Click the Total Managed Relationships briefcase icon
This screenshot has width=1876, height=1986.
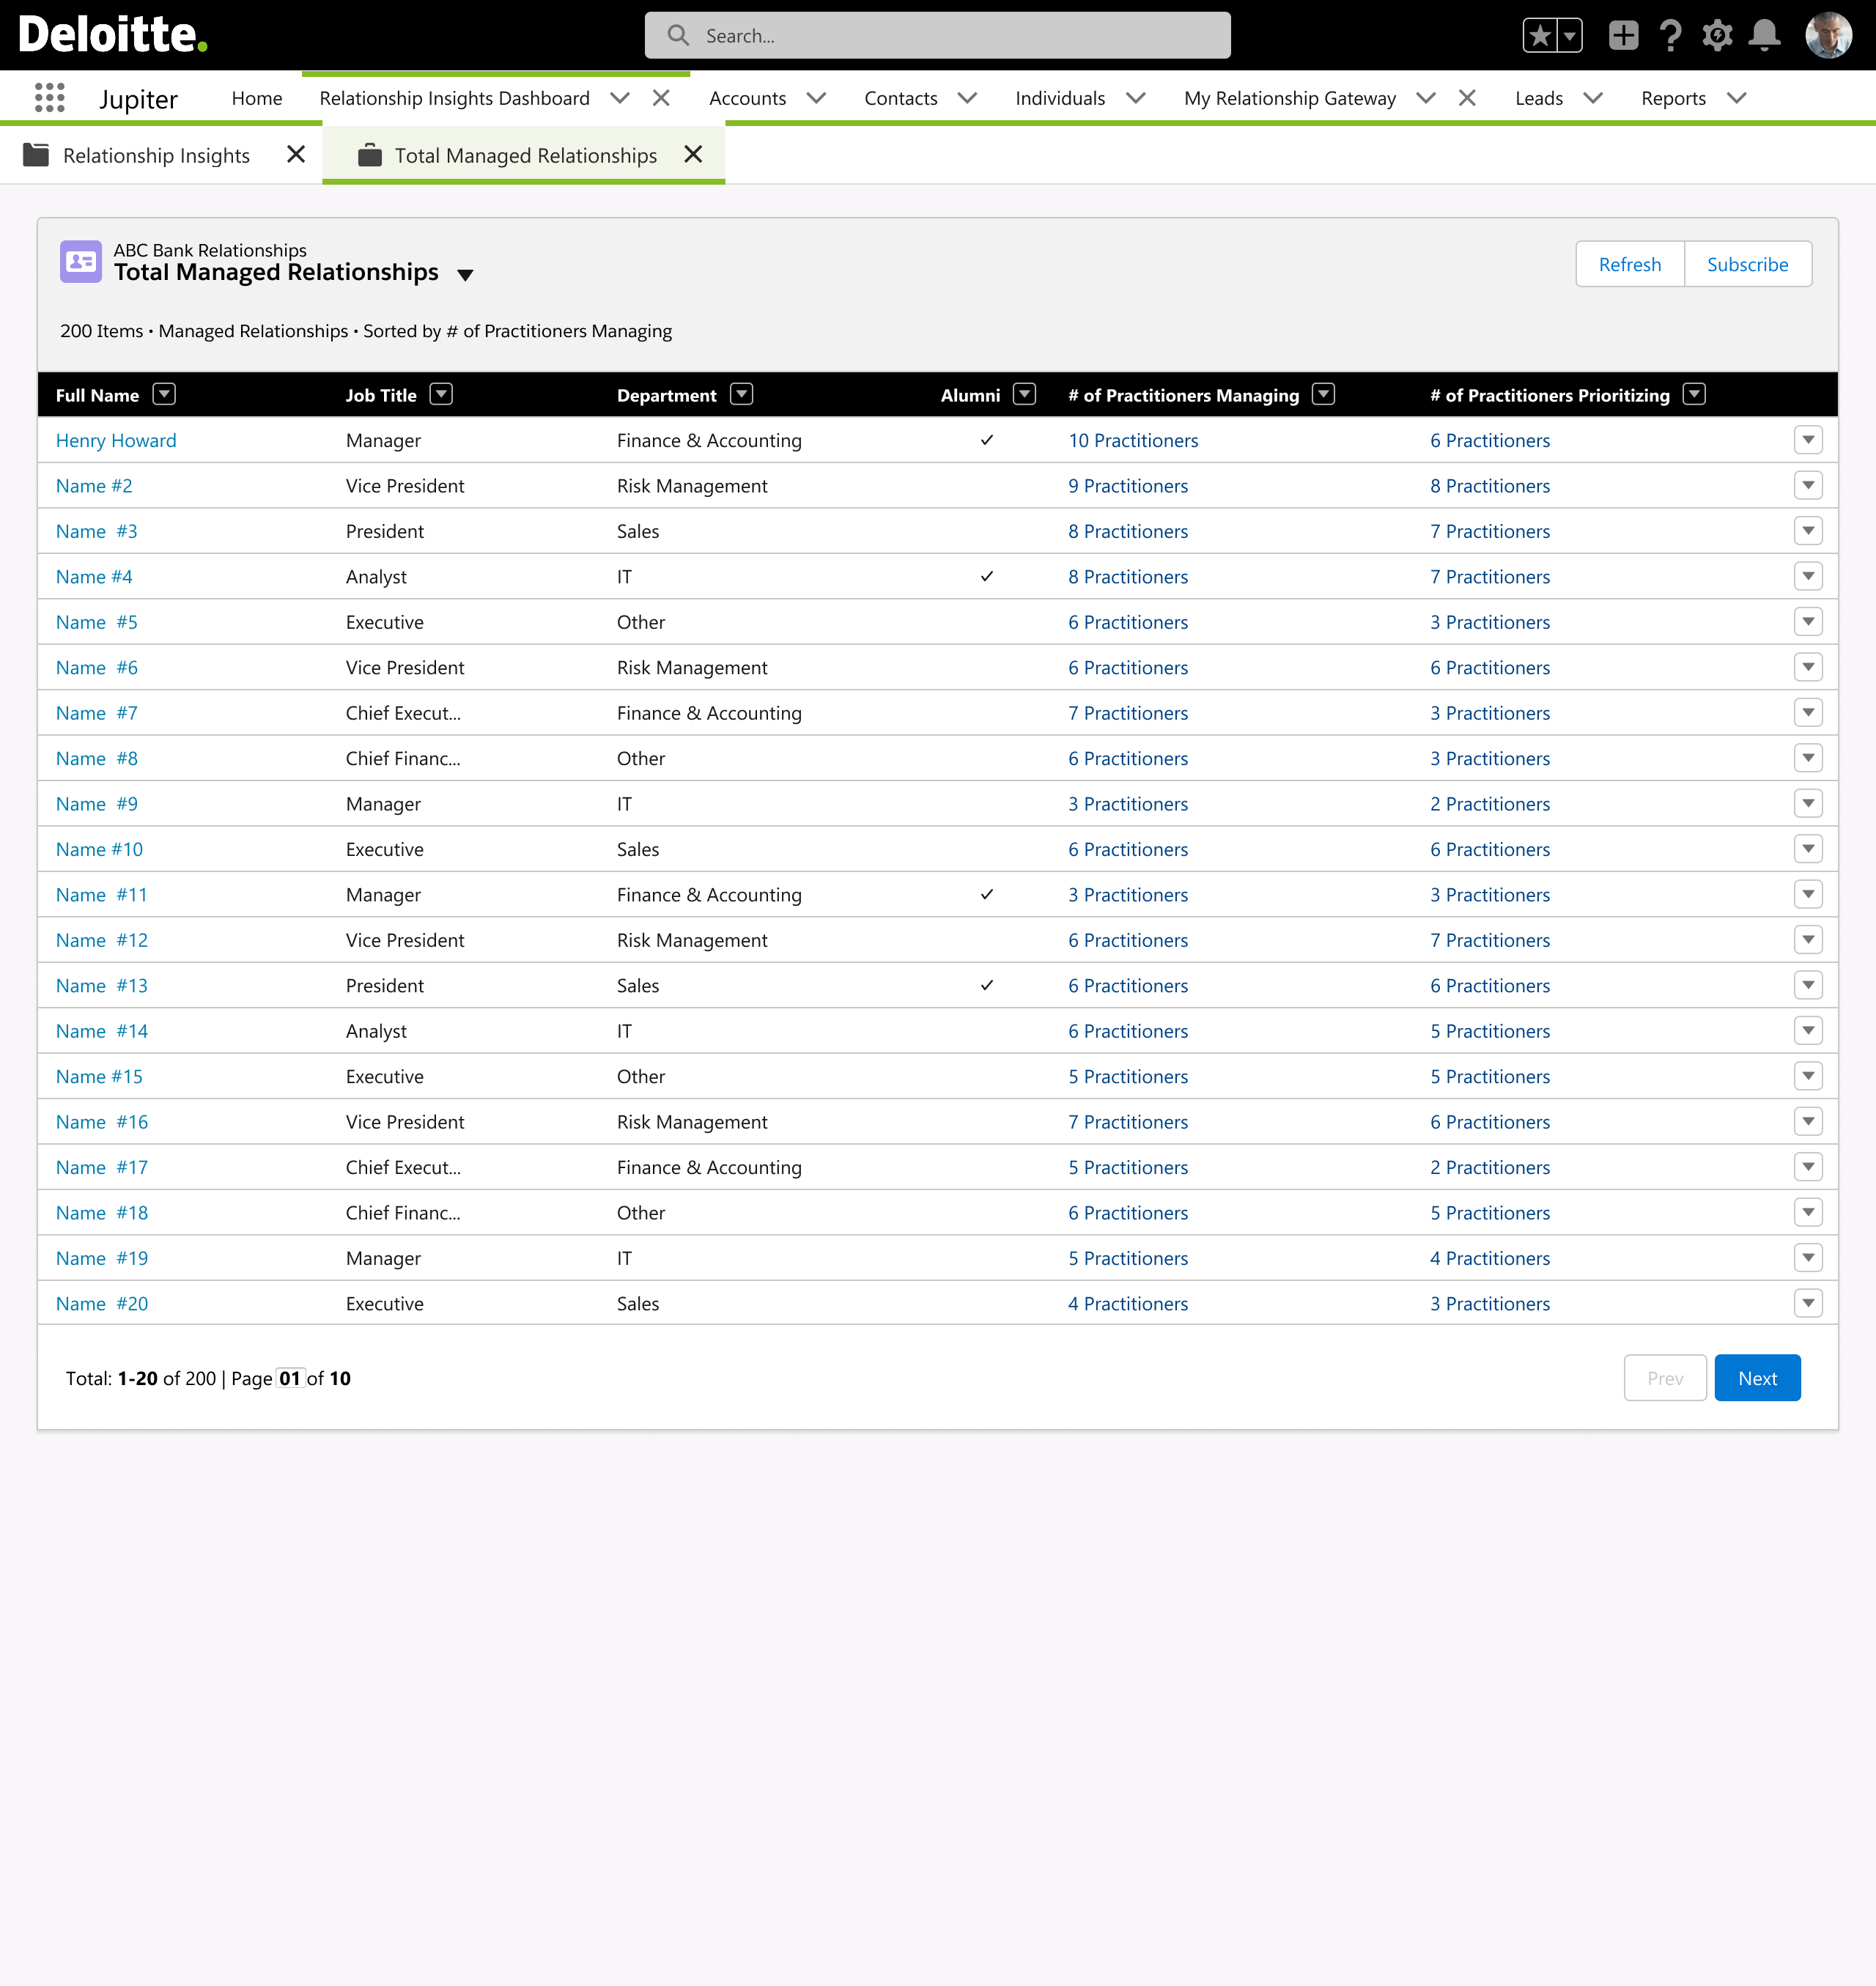click(x=370, y=155)
